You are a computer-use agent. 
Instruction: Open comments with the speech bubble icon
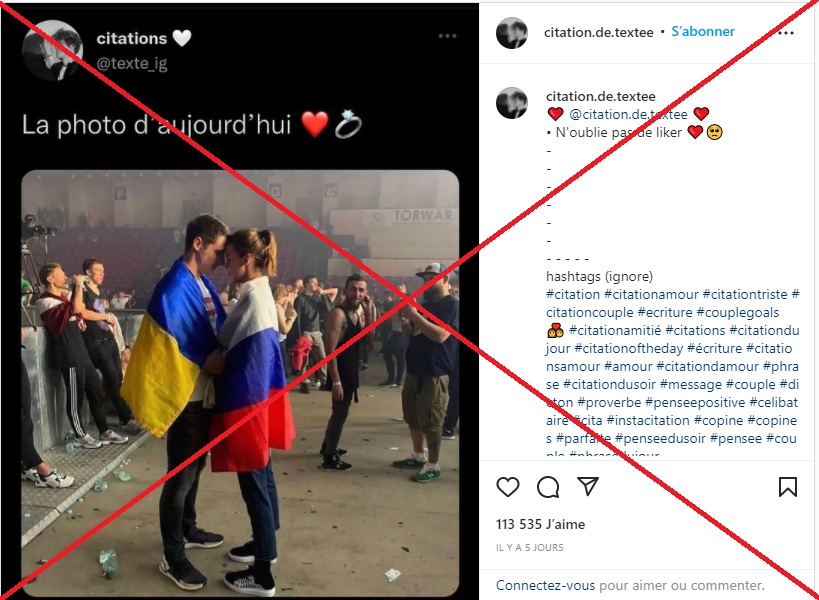pyautogui.click(x=548, y=487)
